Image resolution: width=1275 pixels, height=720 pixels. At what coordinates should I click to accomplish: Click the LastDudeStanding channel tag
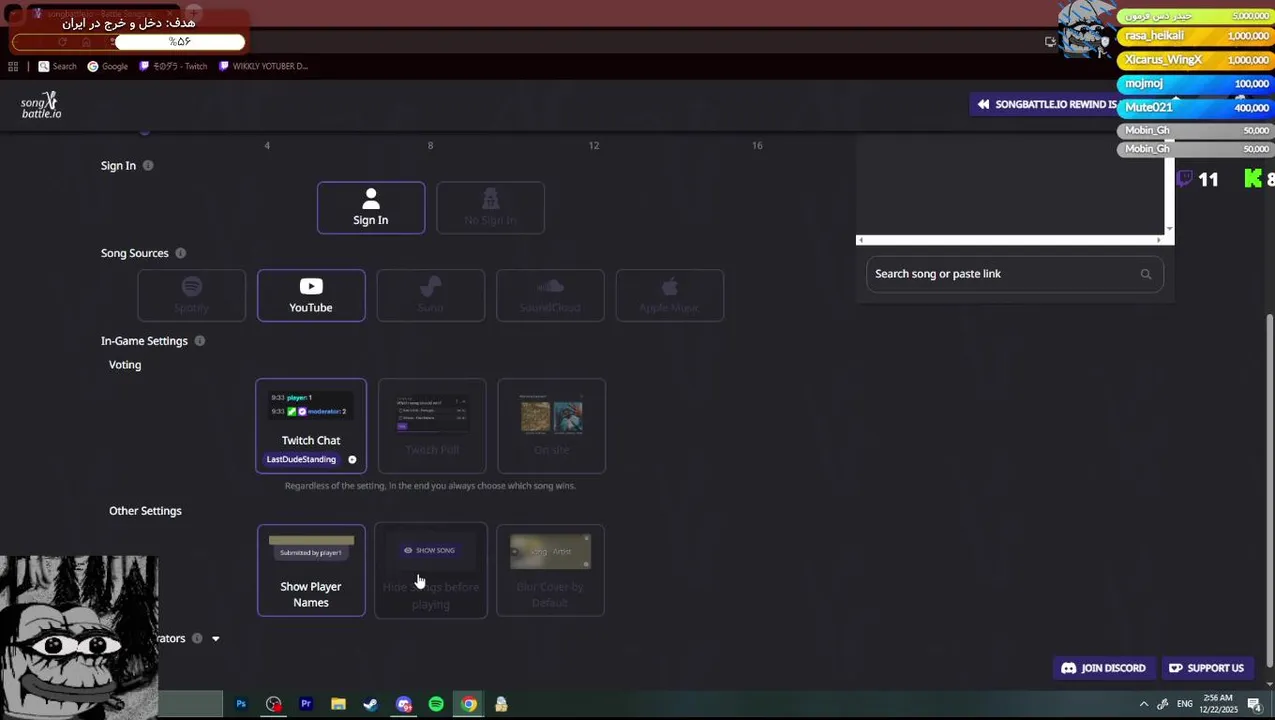[x=301, y=460]
